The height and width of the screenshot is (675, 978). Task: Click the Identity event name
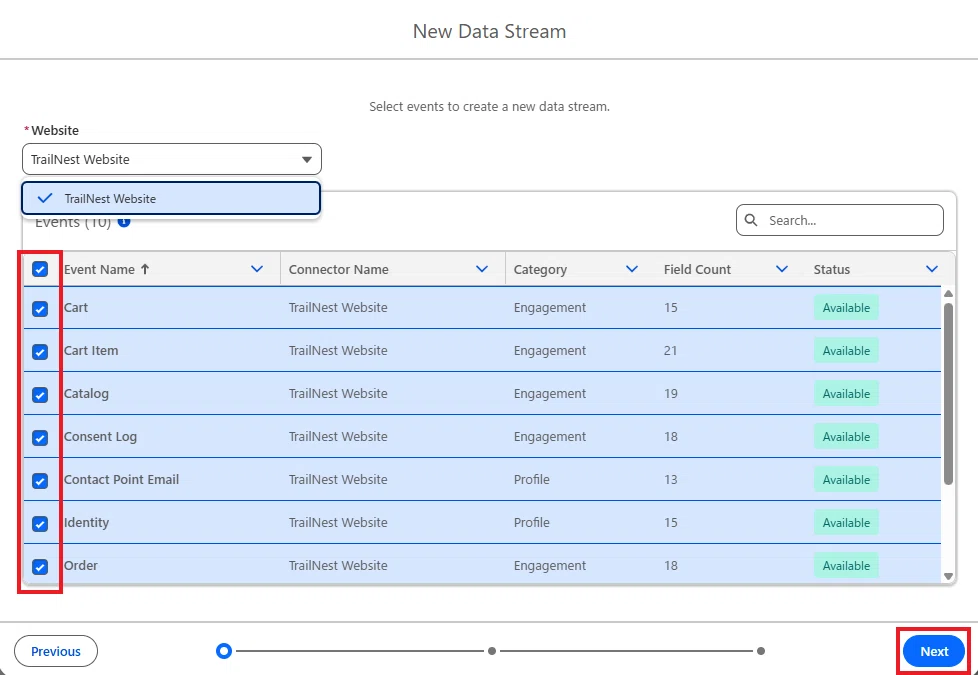(87, 523)
